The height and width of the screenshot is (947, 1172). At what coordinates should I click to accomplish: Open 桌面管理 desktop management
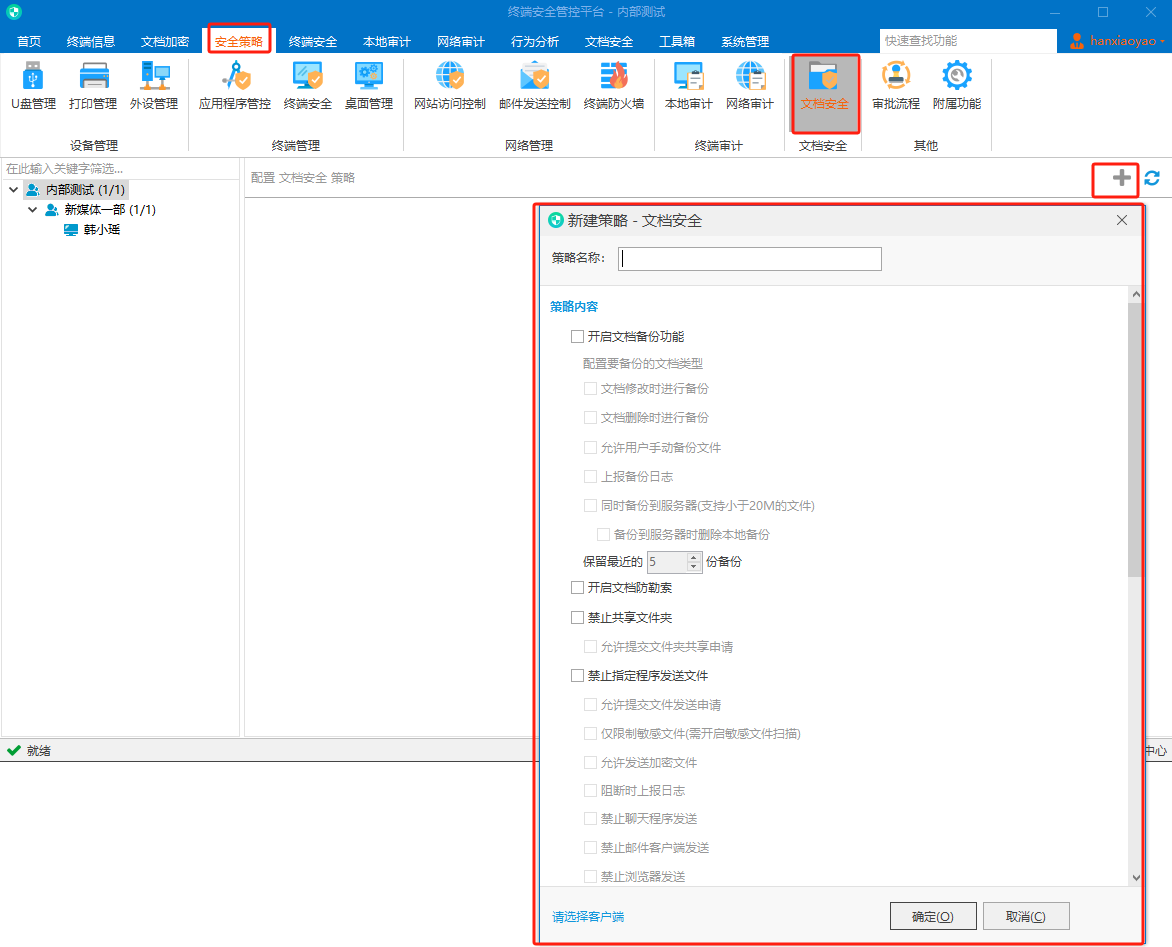click(368, 86)
